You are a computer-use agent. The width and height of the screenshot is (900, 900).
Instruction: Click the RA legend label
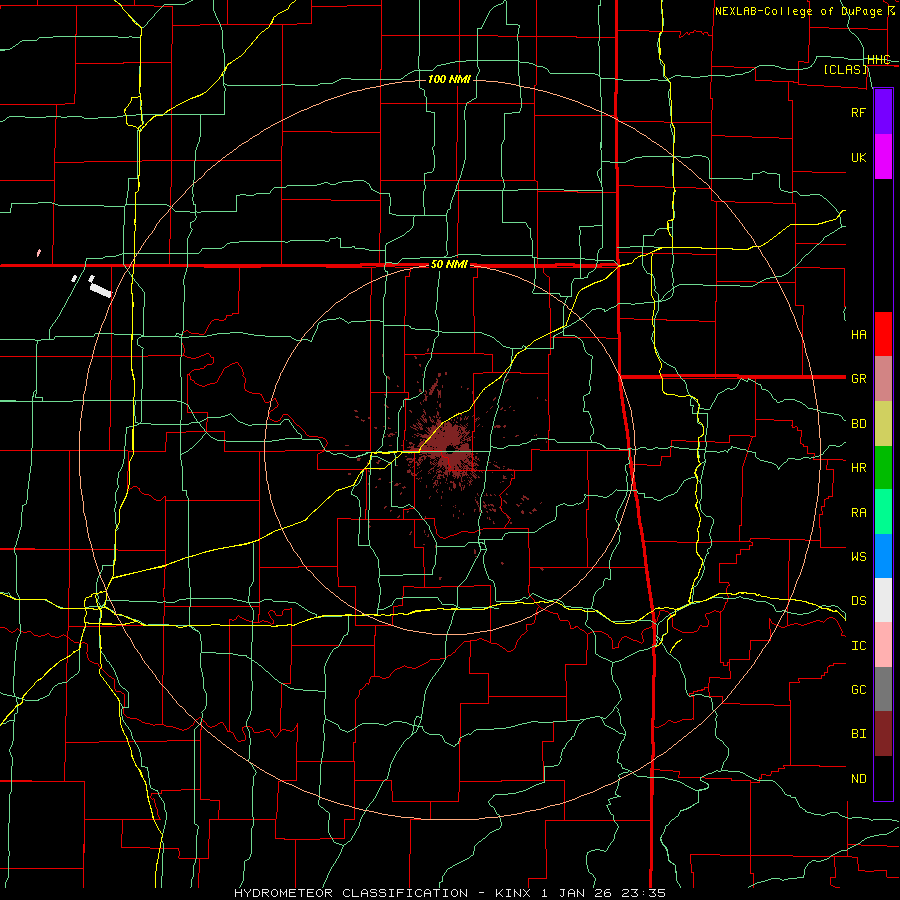coord(859,513)
